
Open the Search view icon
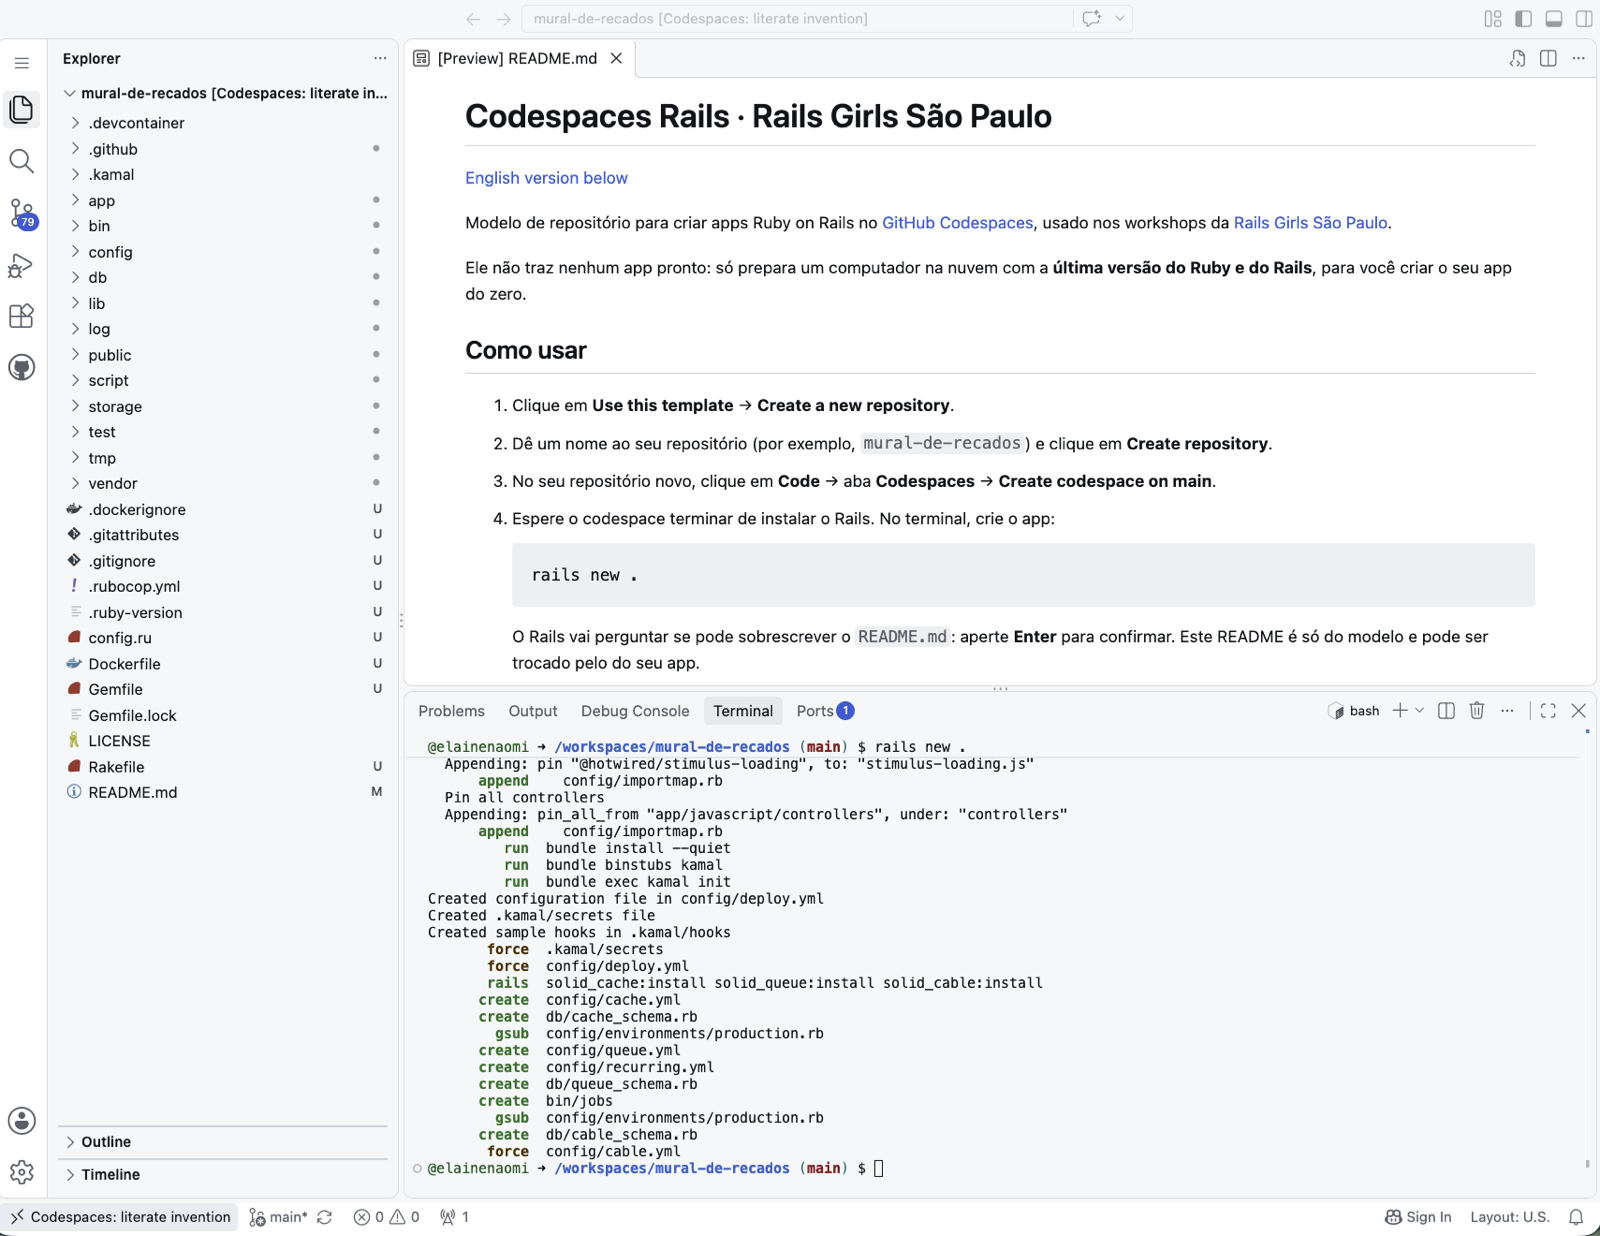click(22, 161)
